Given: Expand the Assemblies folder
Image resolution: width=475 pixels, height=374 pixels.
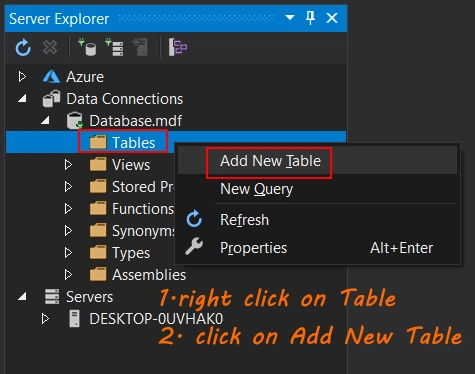Looking at the screenshot, I should tap(68, 275).
